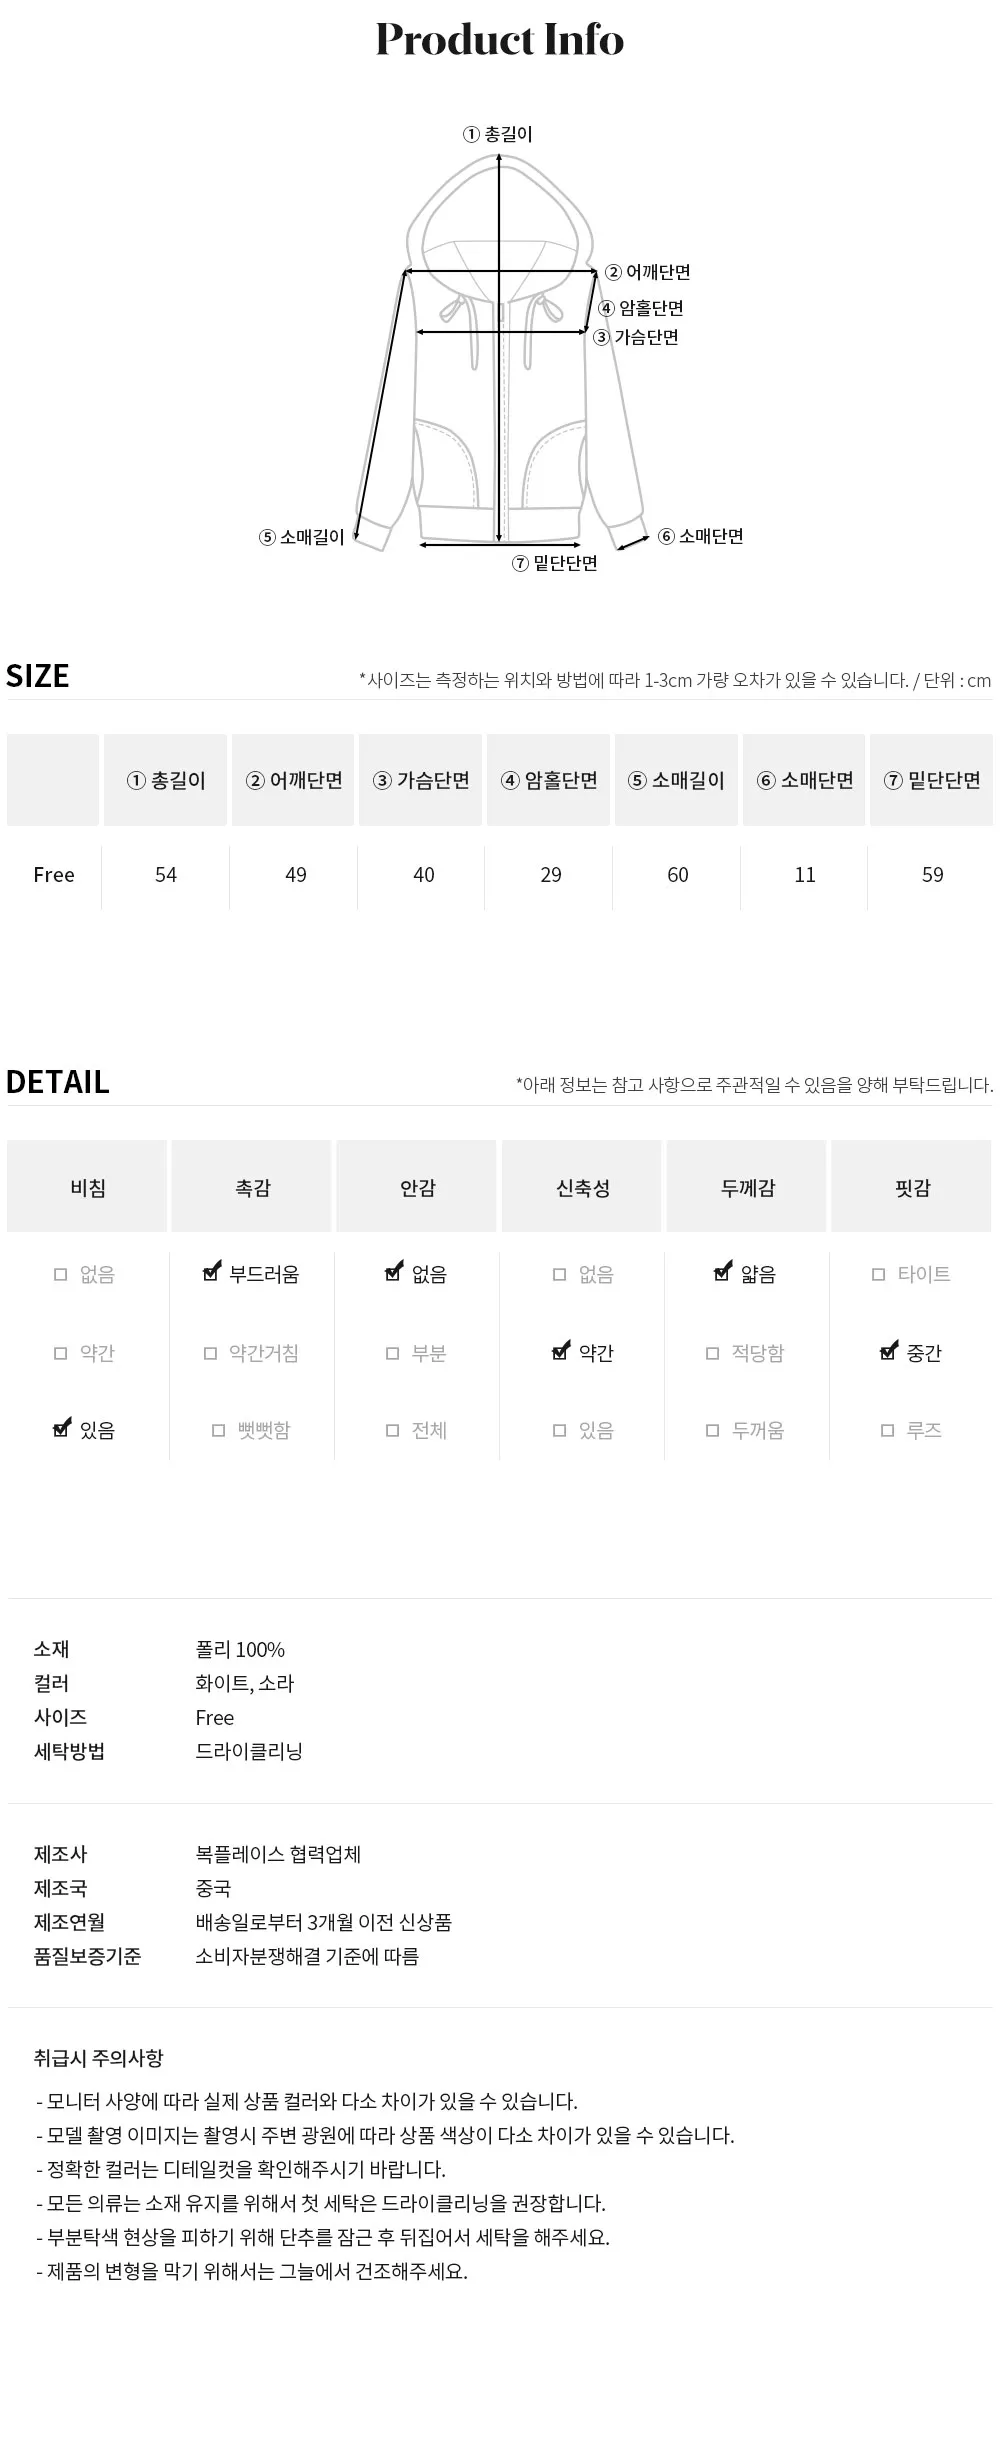Viewport: 1000px width, 2449px height.
Task: Click the ⑦ 밑단단면 label below the hem
Action: tap(555, 563)
